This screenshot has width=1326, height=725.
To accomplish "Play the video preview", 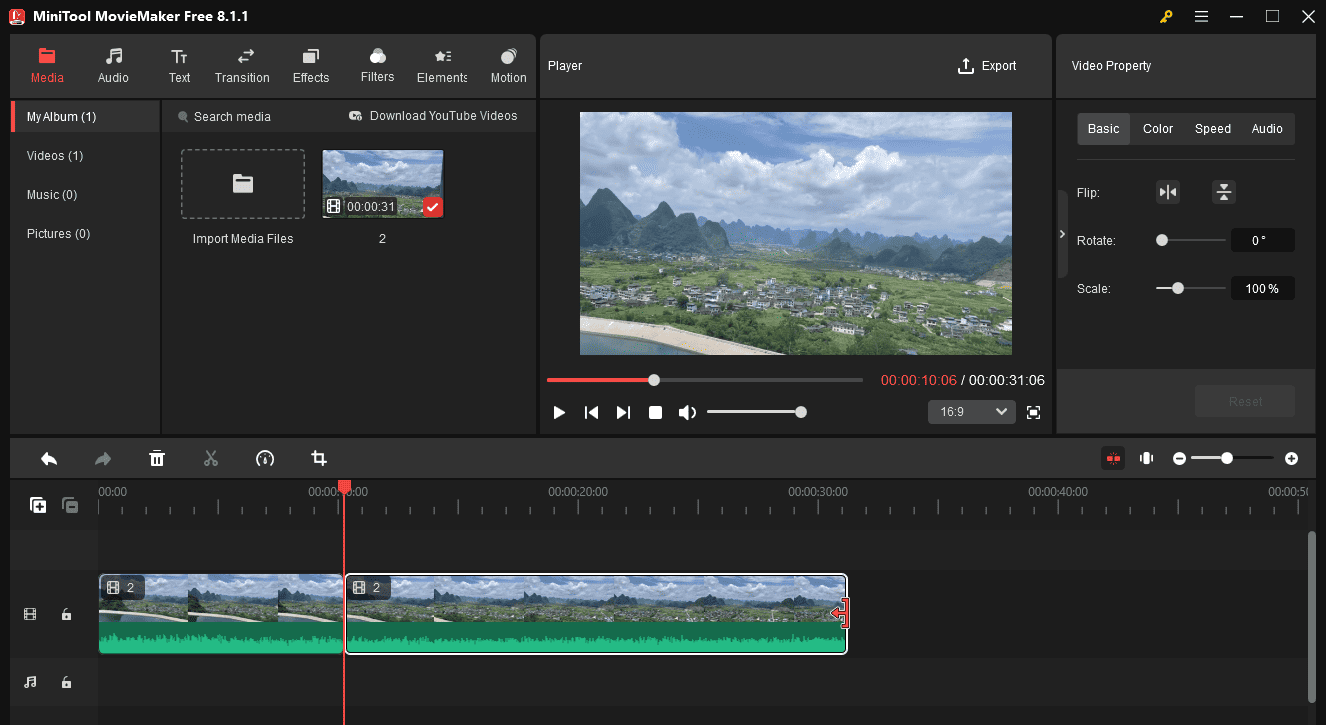I will pos(559,412).
